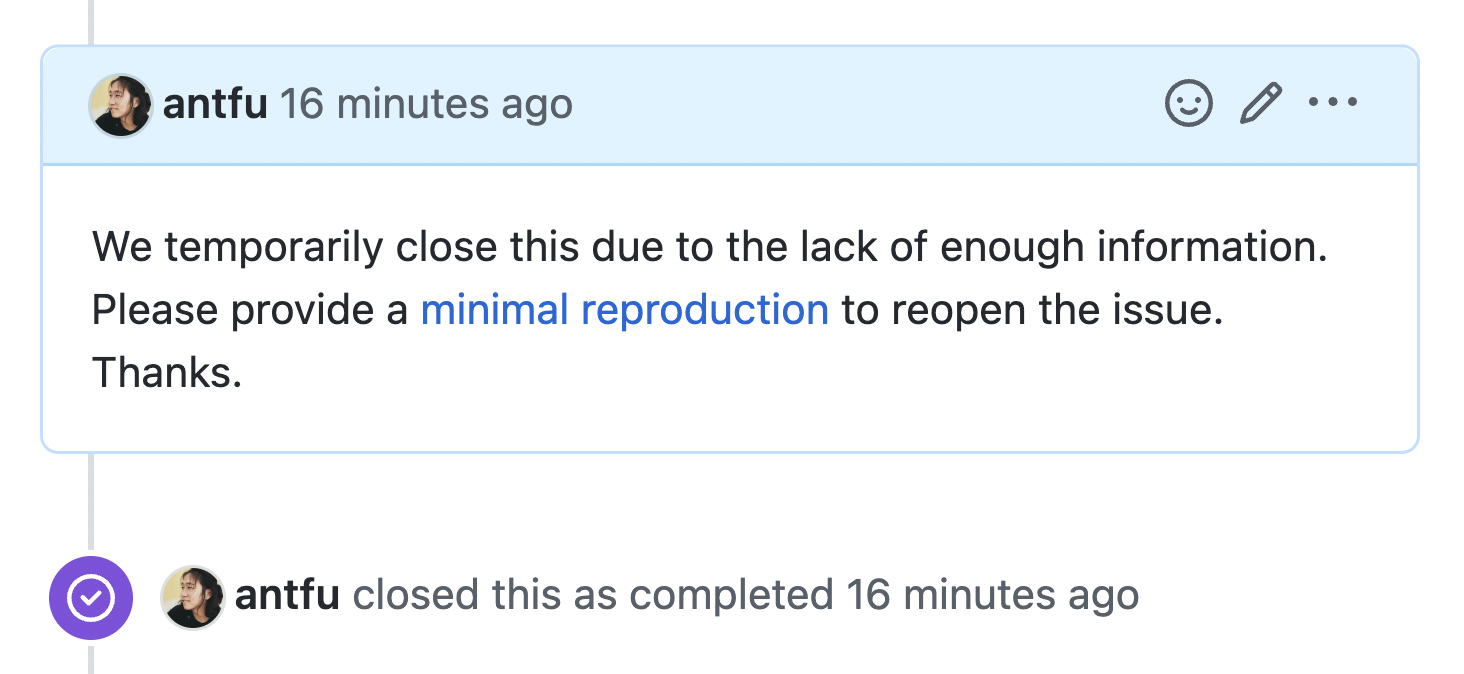Click the "to reopen the issue" text
Screen dimensions: 1464x674
pyautogui.click(x=1032, y=310)
